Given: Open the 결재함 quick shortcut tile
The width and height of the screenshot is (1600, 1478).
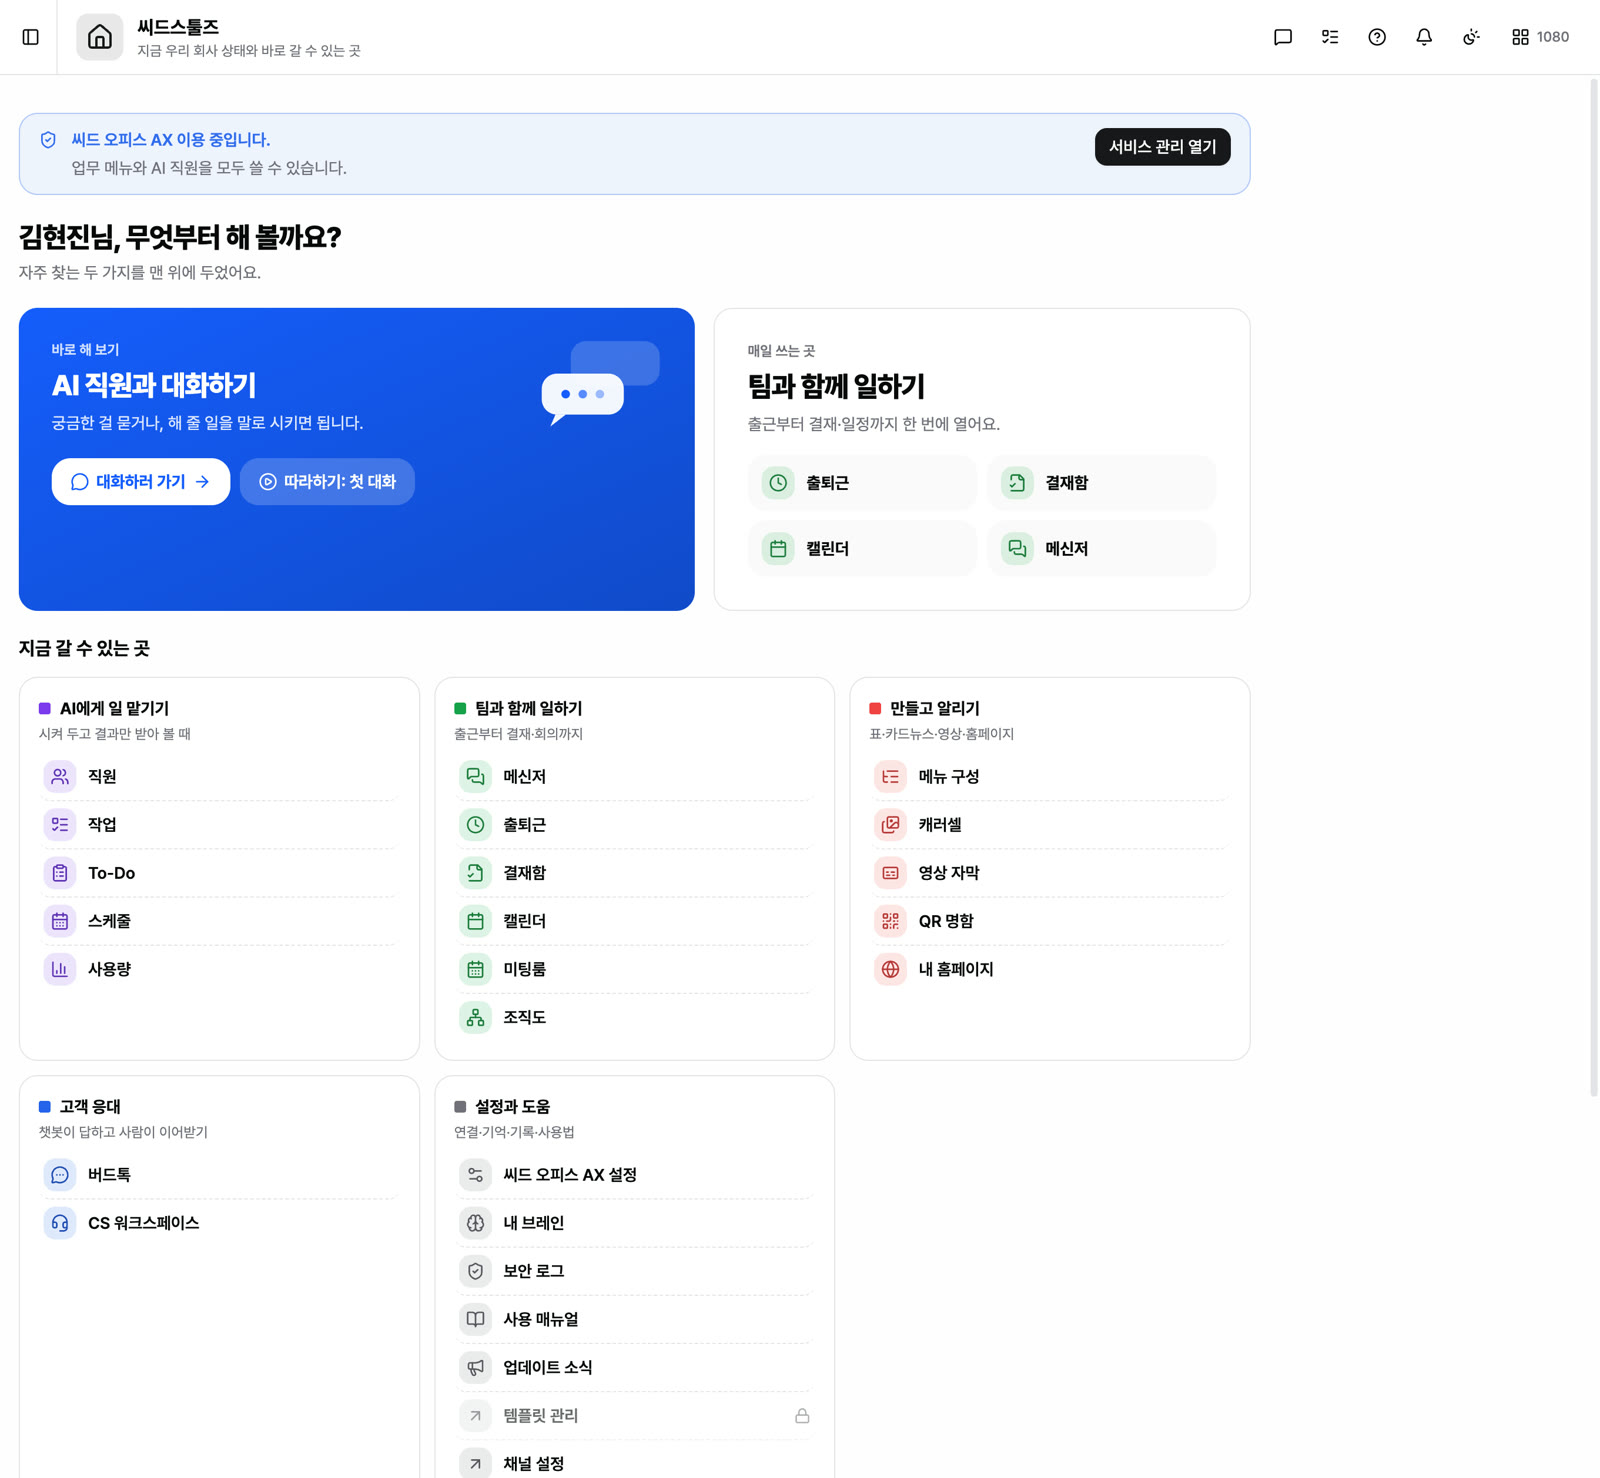Looking at the screenshot, I should [x=1101, y=483].
